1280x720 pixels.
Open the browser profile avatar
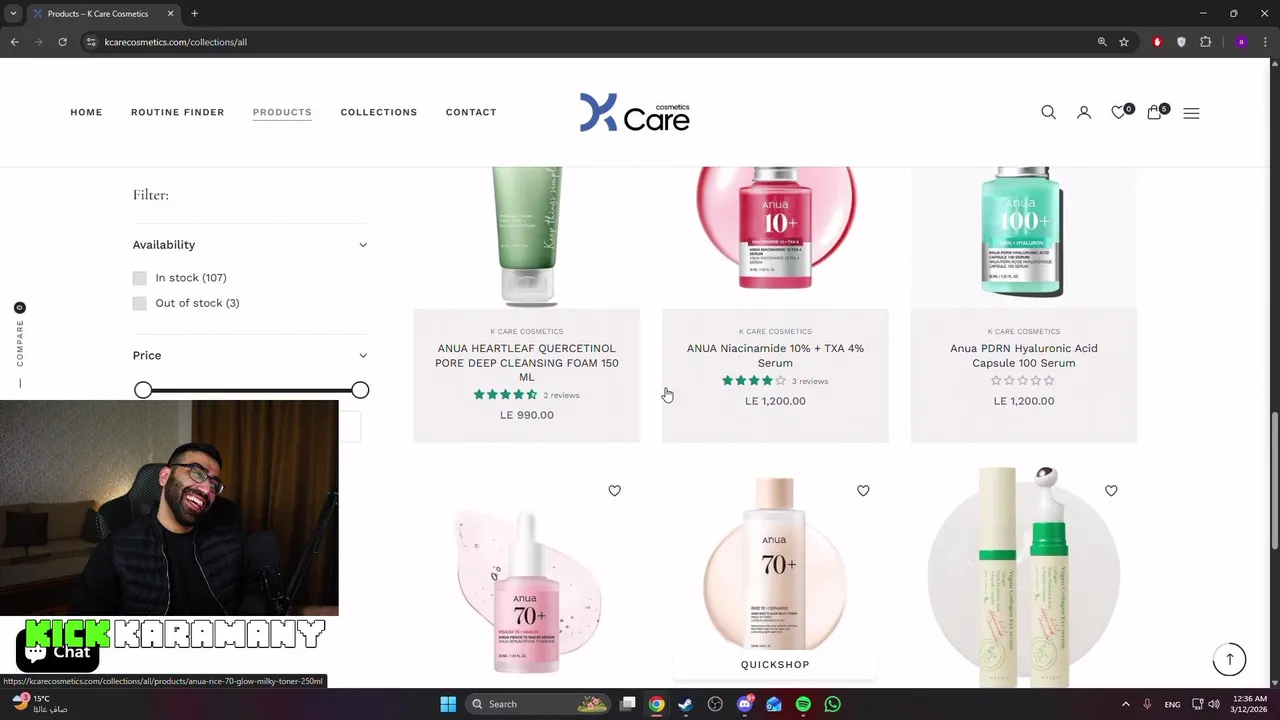(x=1241, y=42)
